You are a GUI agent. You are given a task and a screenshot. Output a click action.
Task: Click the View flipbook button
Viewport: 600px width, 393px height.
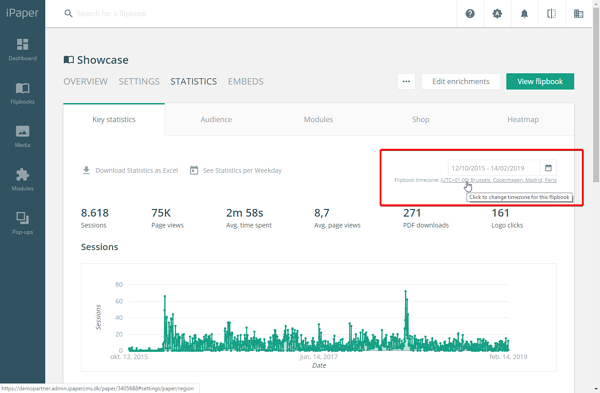pos(540,82)
